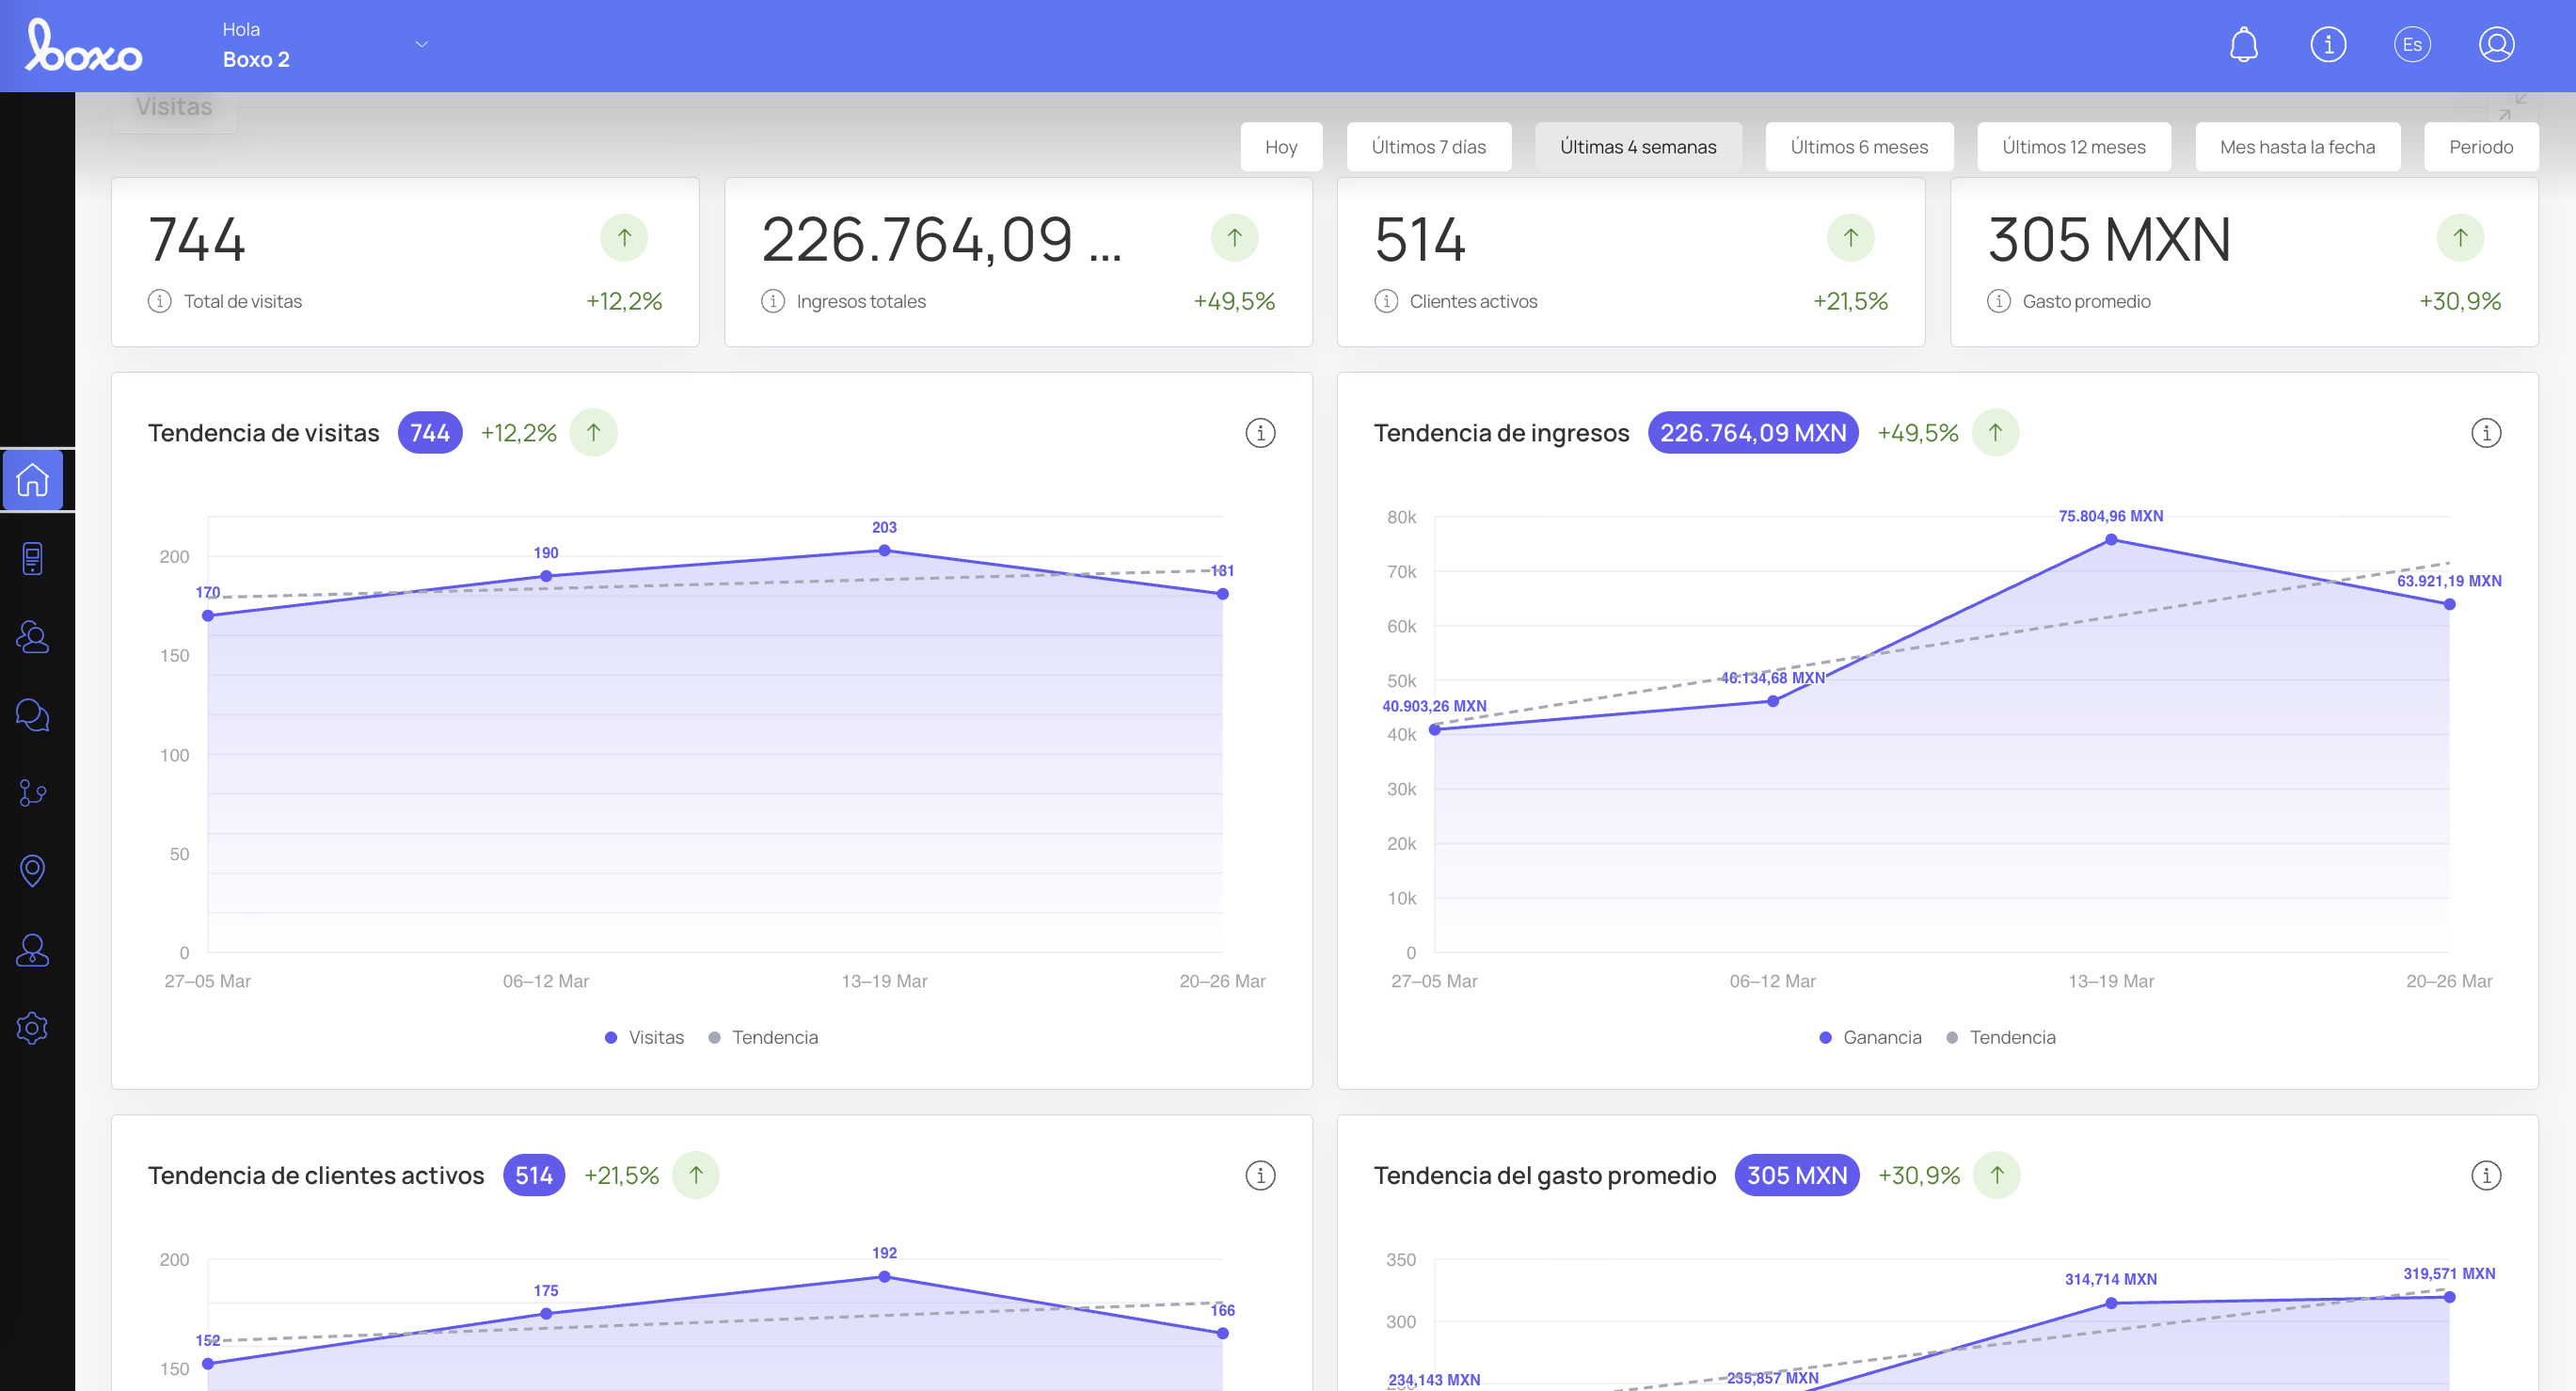Click the 203 data point in visits chart

tap(884, 550)
